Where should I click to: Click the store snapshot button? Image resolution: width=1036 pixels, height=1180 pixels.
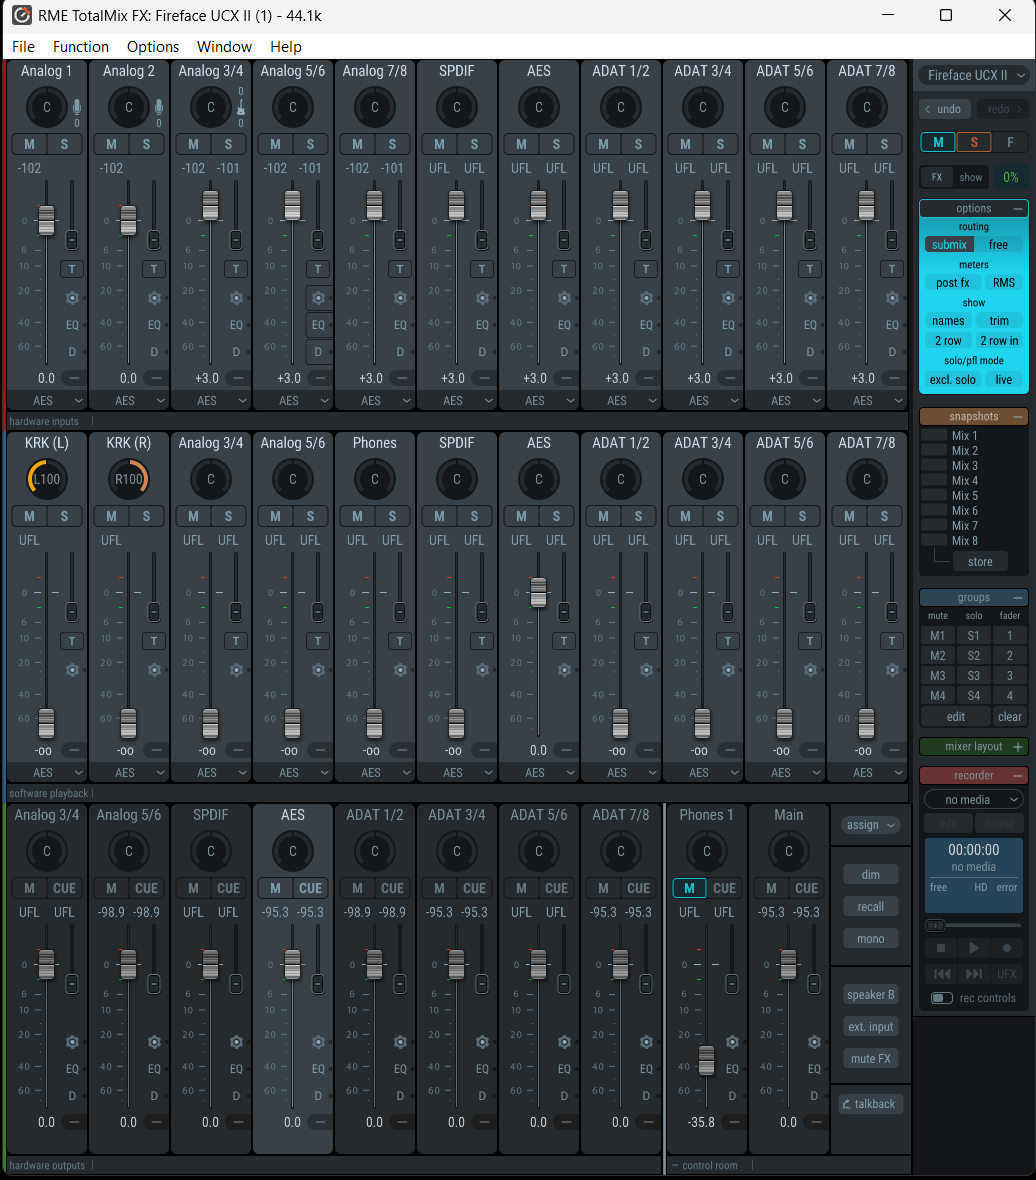point(980,562)
